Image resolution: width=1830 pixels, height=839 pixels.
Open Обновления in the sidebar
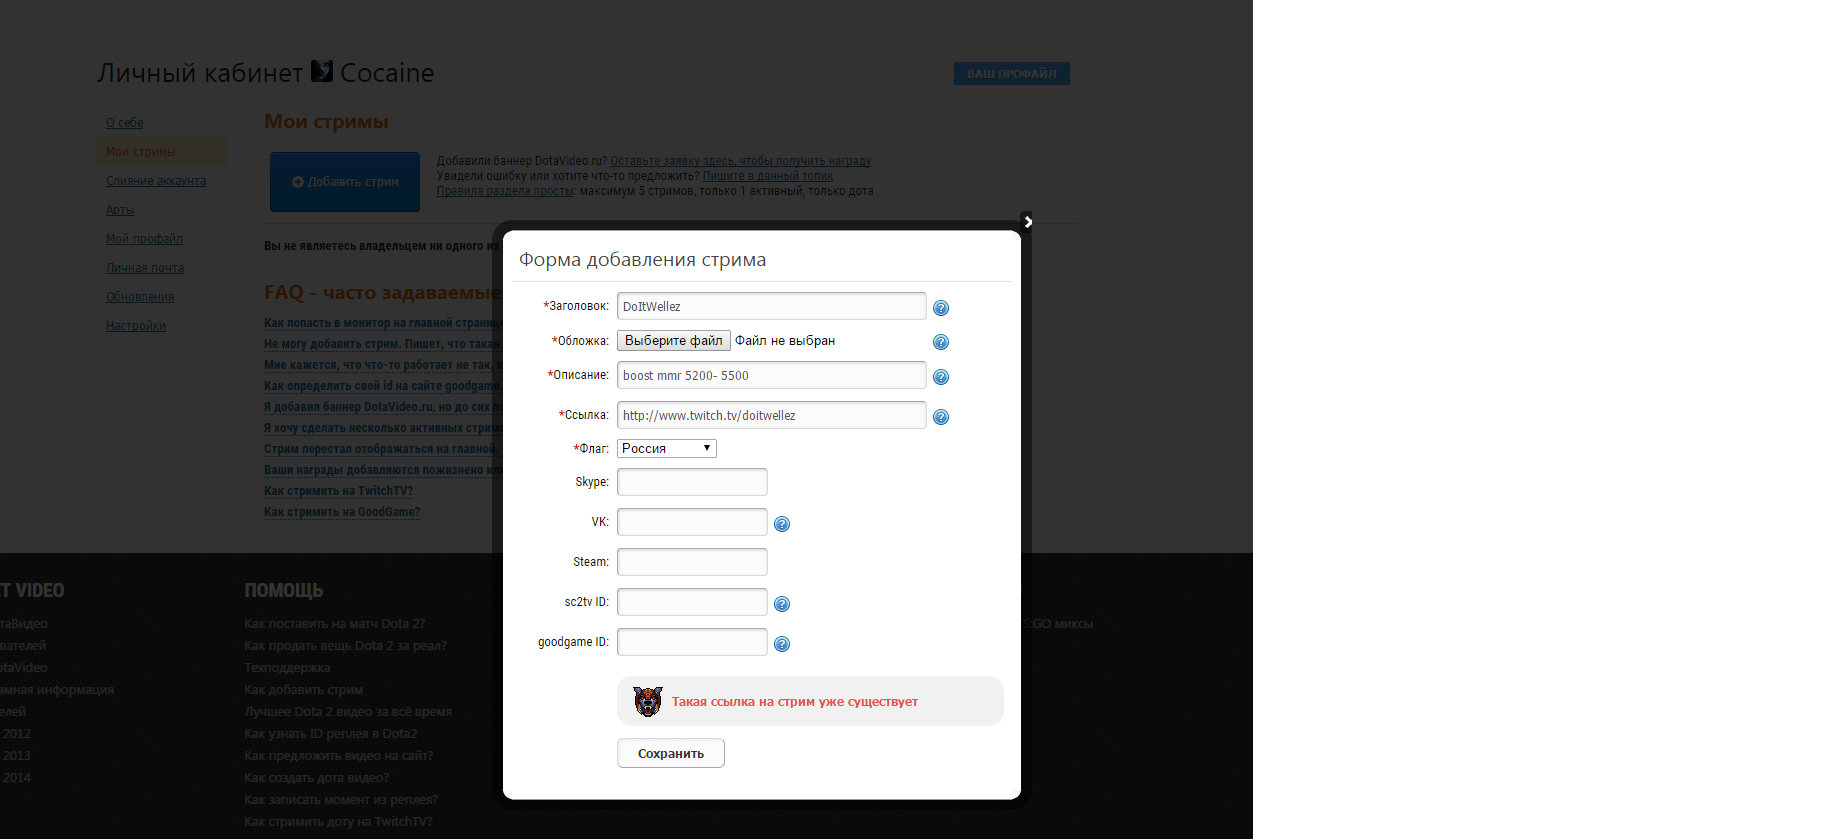point(140,297)
